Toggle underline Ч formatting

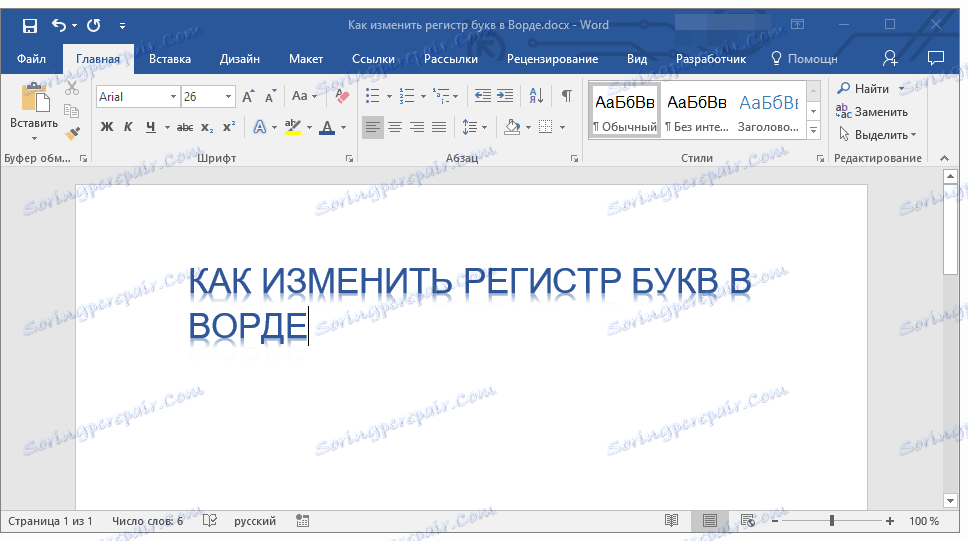pyautogui.click(x=151, y=127)
